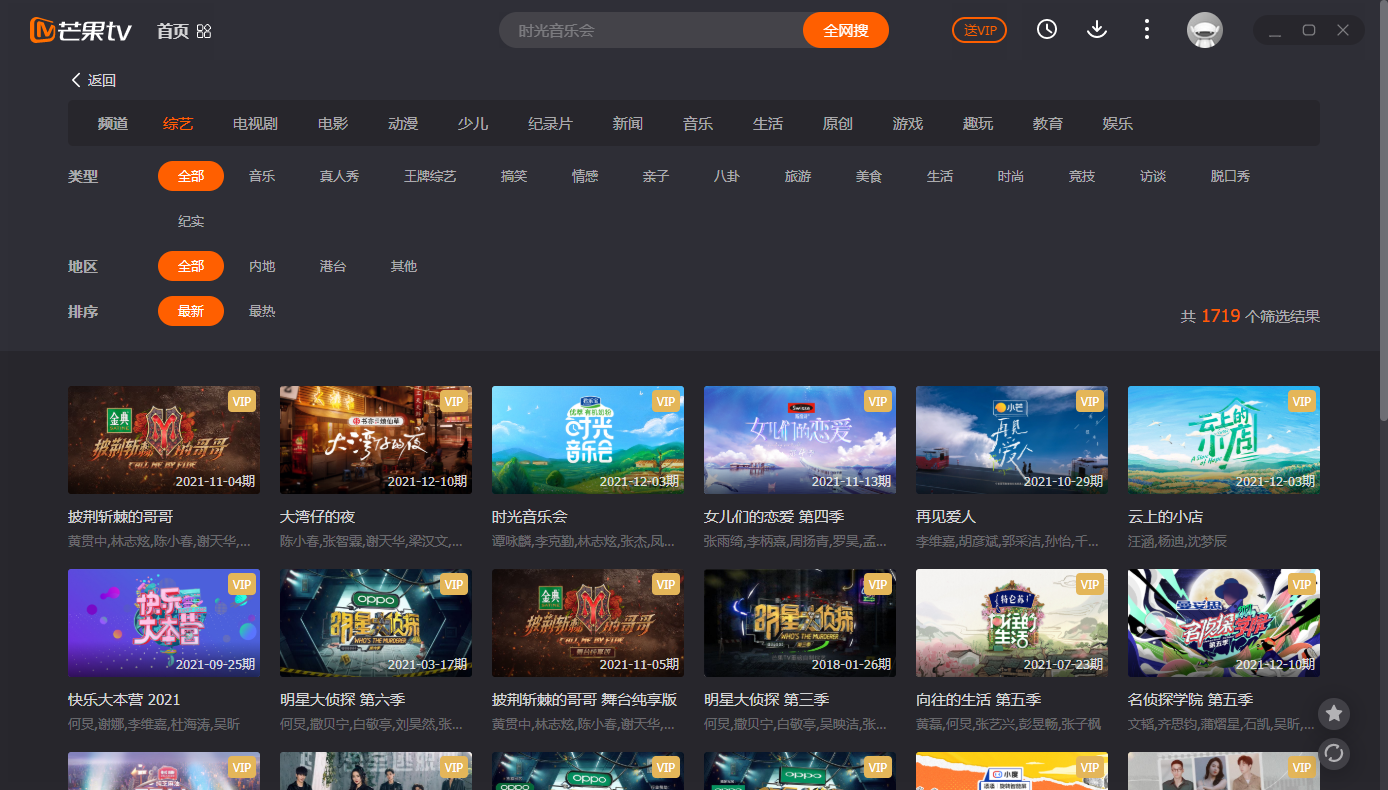Open the 时光音乐会 show thumbnail
The height and width of the screenshot is (790, 1388).
[x=588, y=440]
